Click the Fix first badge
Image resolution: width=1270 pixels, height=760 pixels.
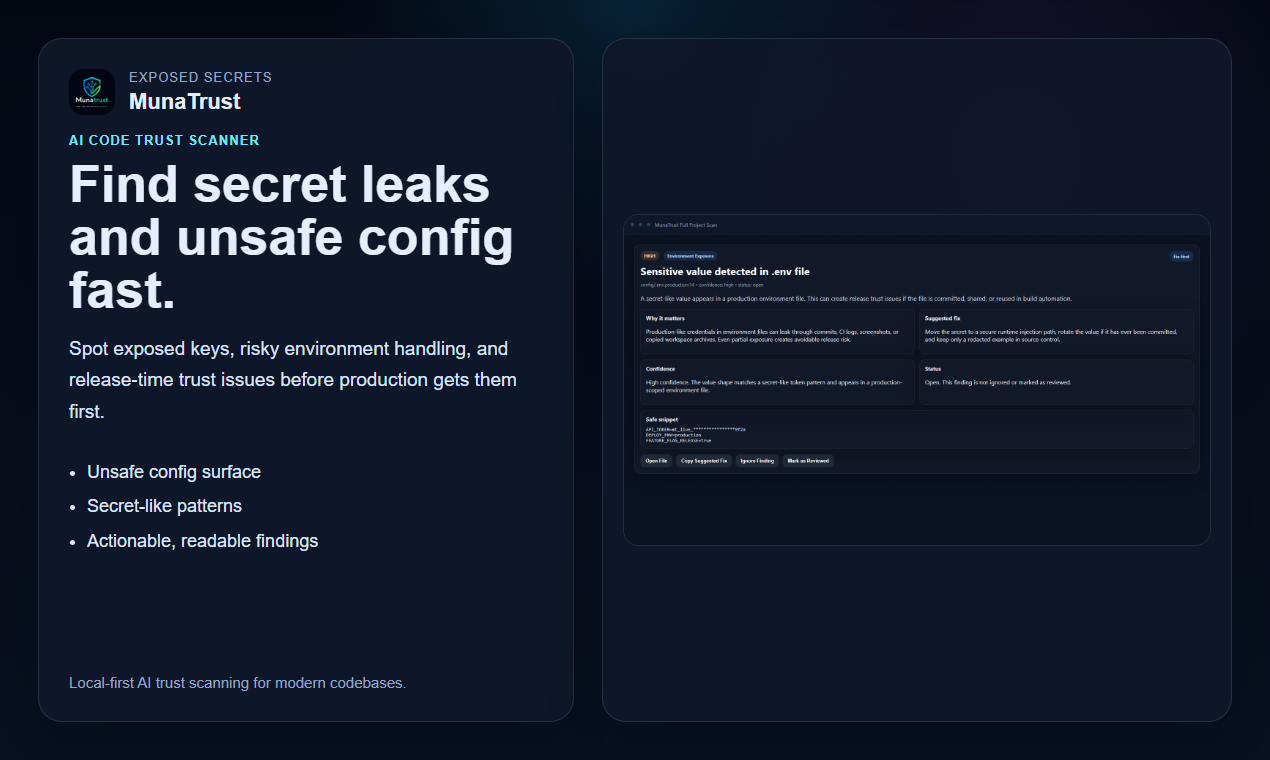(1181, 256)
